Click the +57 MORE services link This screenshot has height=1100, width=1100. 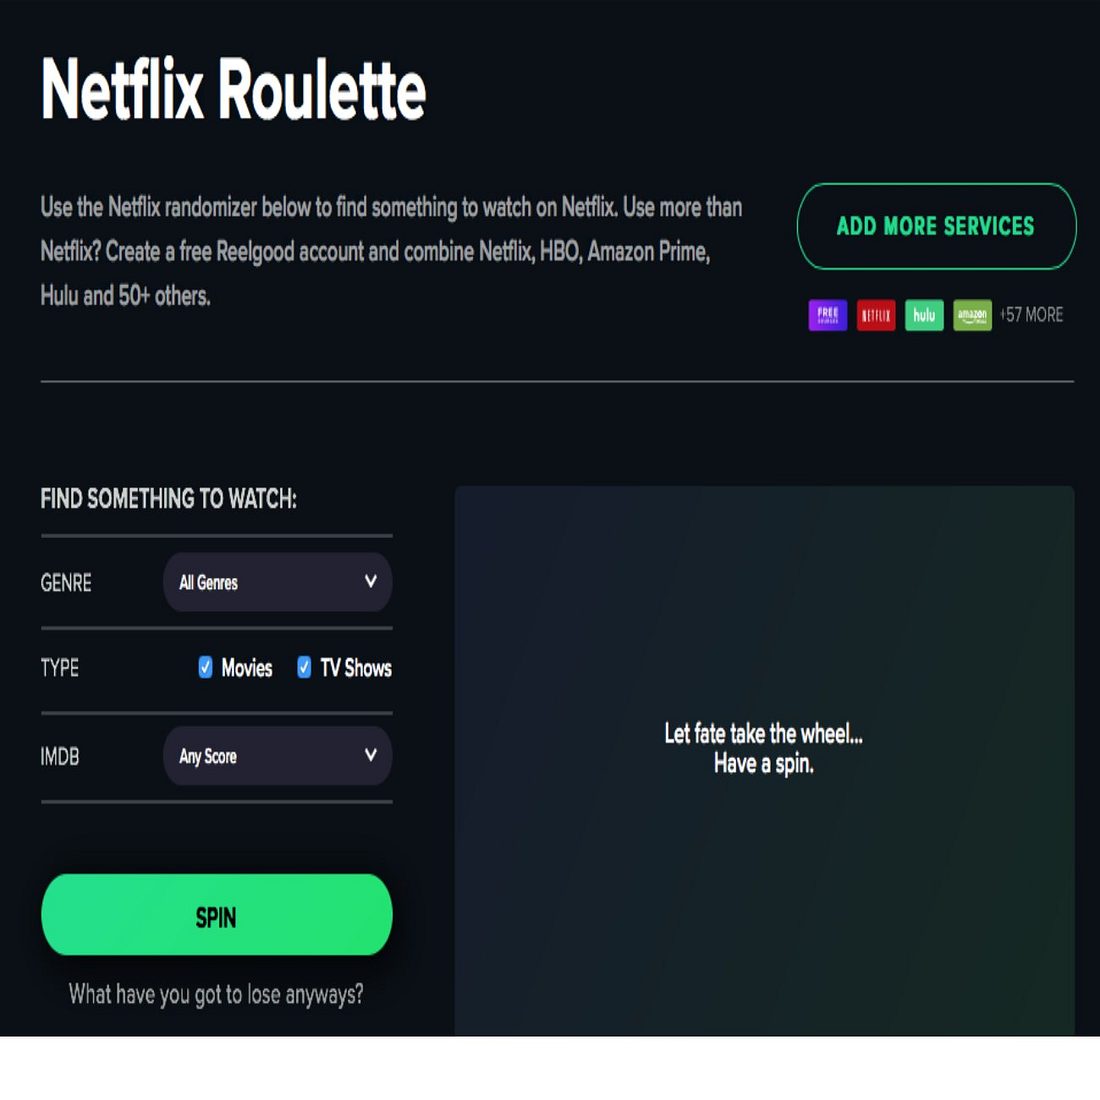coord(1031,315)
